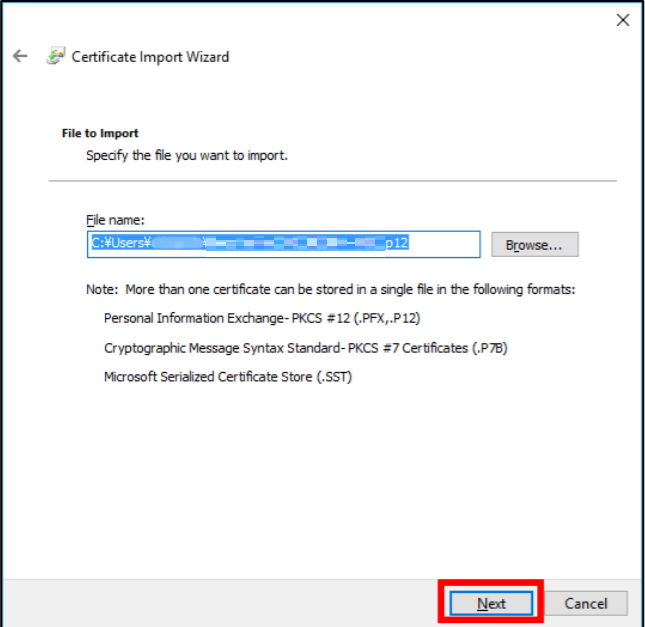Click the Cryptographic Message Syntax PKCS #7 line
This screenshot has height=627, width=645.
(x=308, y=348)
